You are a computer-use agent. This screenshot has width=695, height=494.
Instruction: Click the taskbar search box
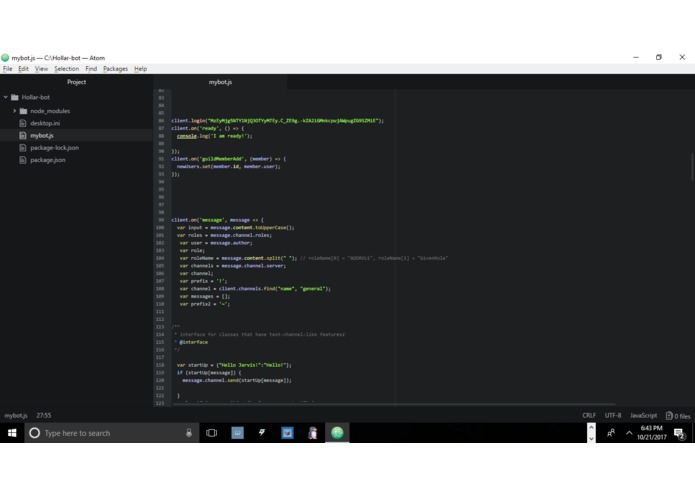pyautogui.click(x=111, y=433)
